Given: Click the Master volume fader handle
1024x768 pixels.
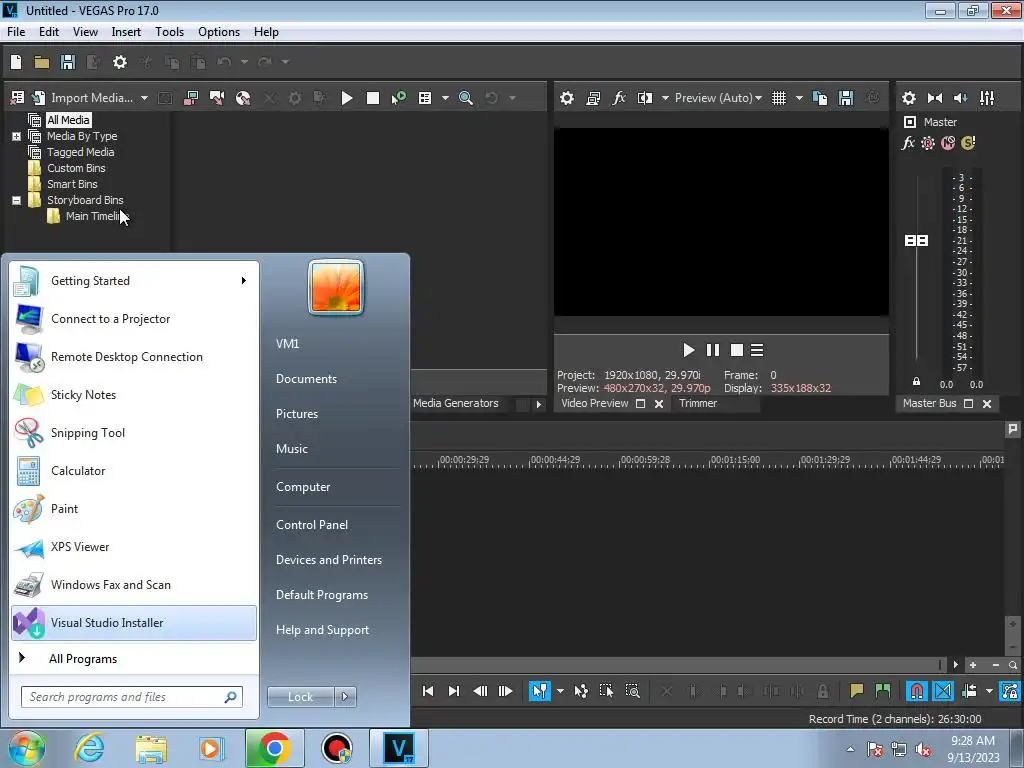Looking at the screenshot, I should 916,241.
